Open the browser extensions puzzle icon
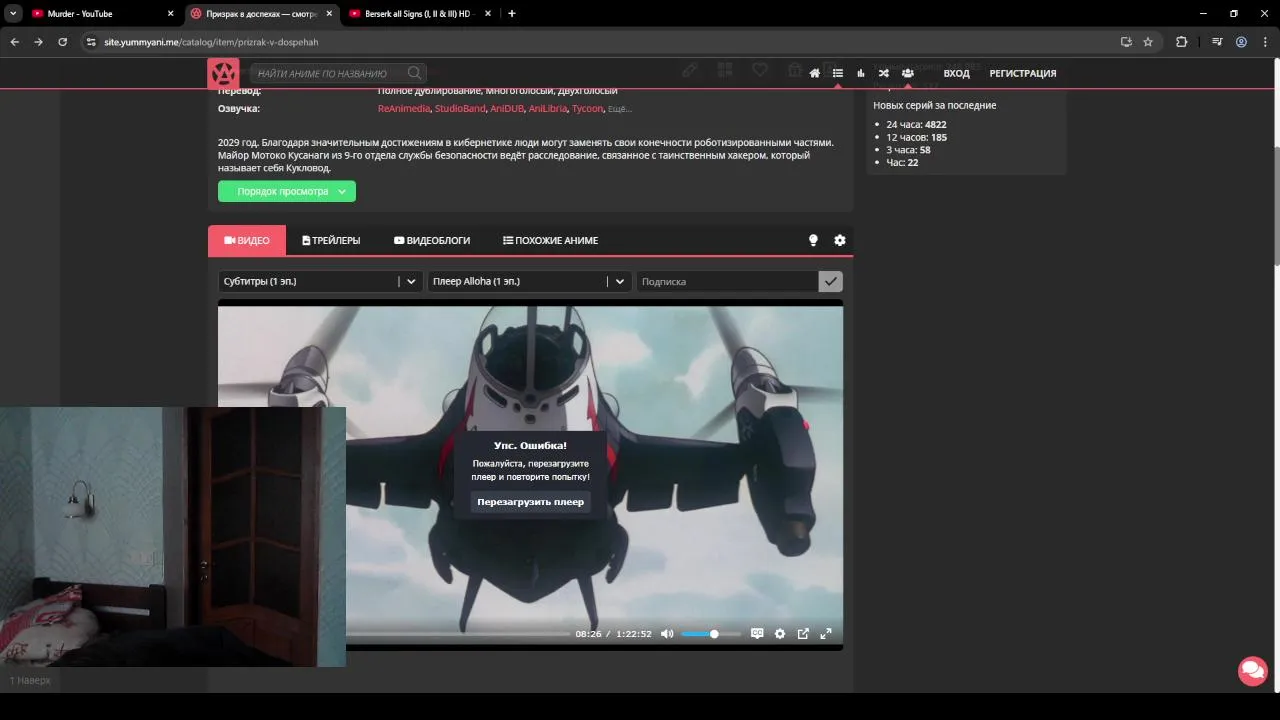Image resolution: width=1280 pixels, height=720 pixels. (1182, 42)
